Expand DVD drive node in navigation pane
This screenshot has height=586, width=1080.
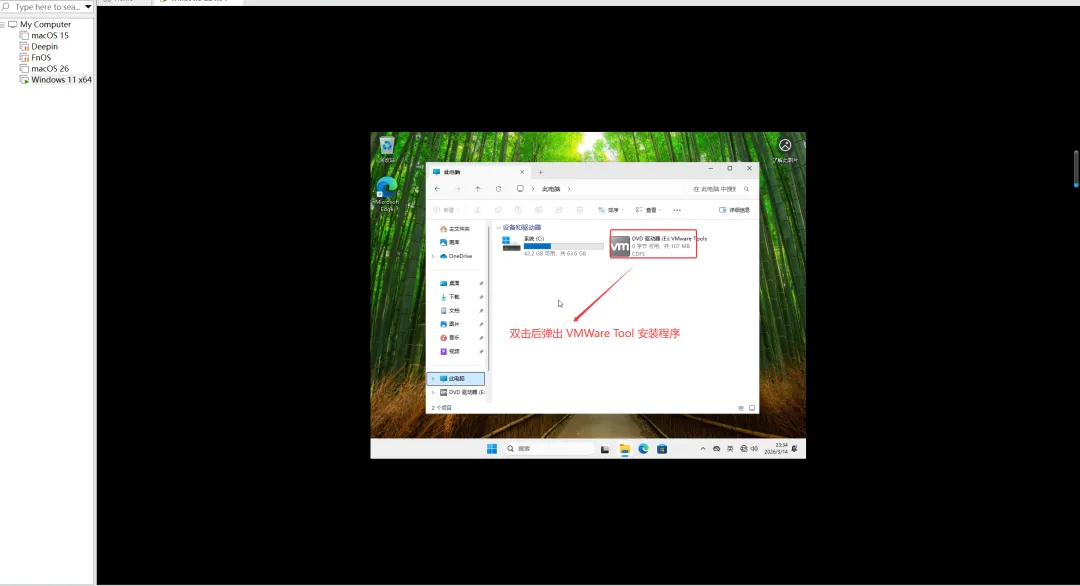pyautogui.click(x=433, y=393)
